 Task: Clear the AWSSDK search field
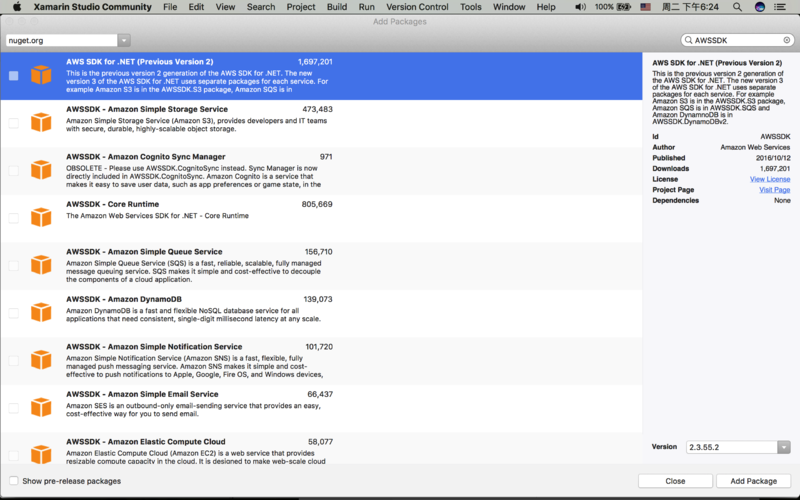[x=787, y=40]
